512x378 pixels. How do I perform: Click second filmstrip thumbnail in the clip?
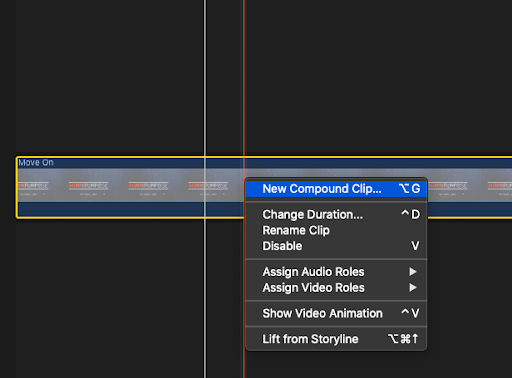pos(88,185)
